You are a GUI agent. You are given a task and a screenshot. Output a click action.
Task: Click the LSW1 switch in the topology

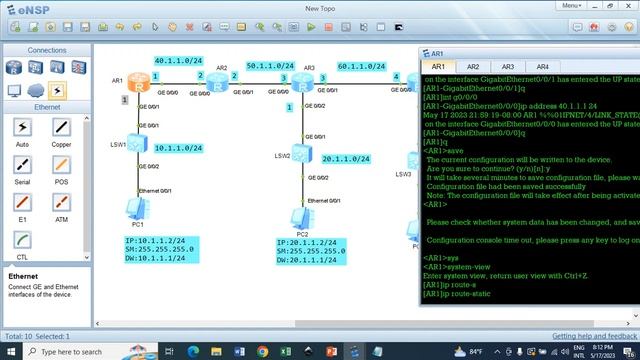point(138,143)
